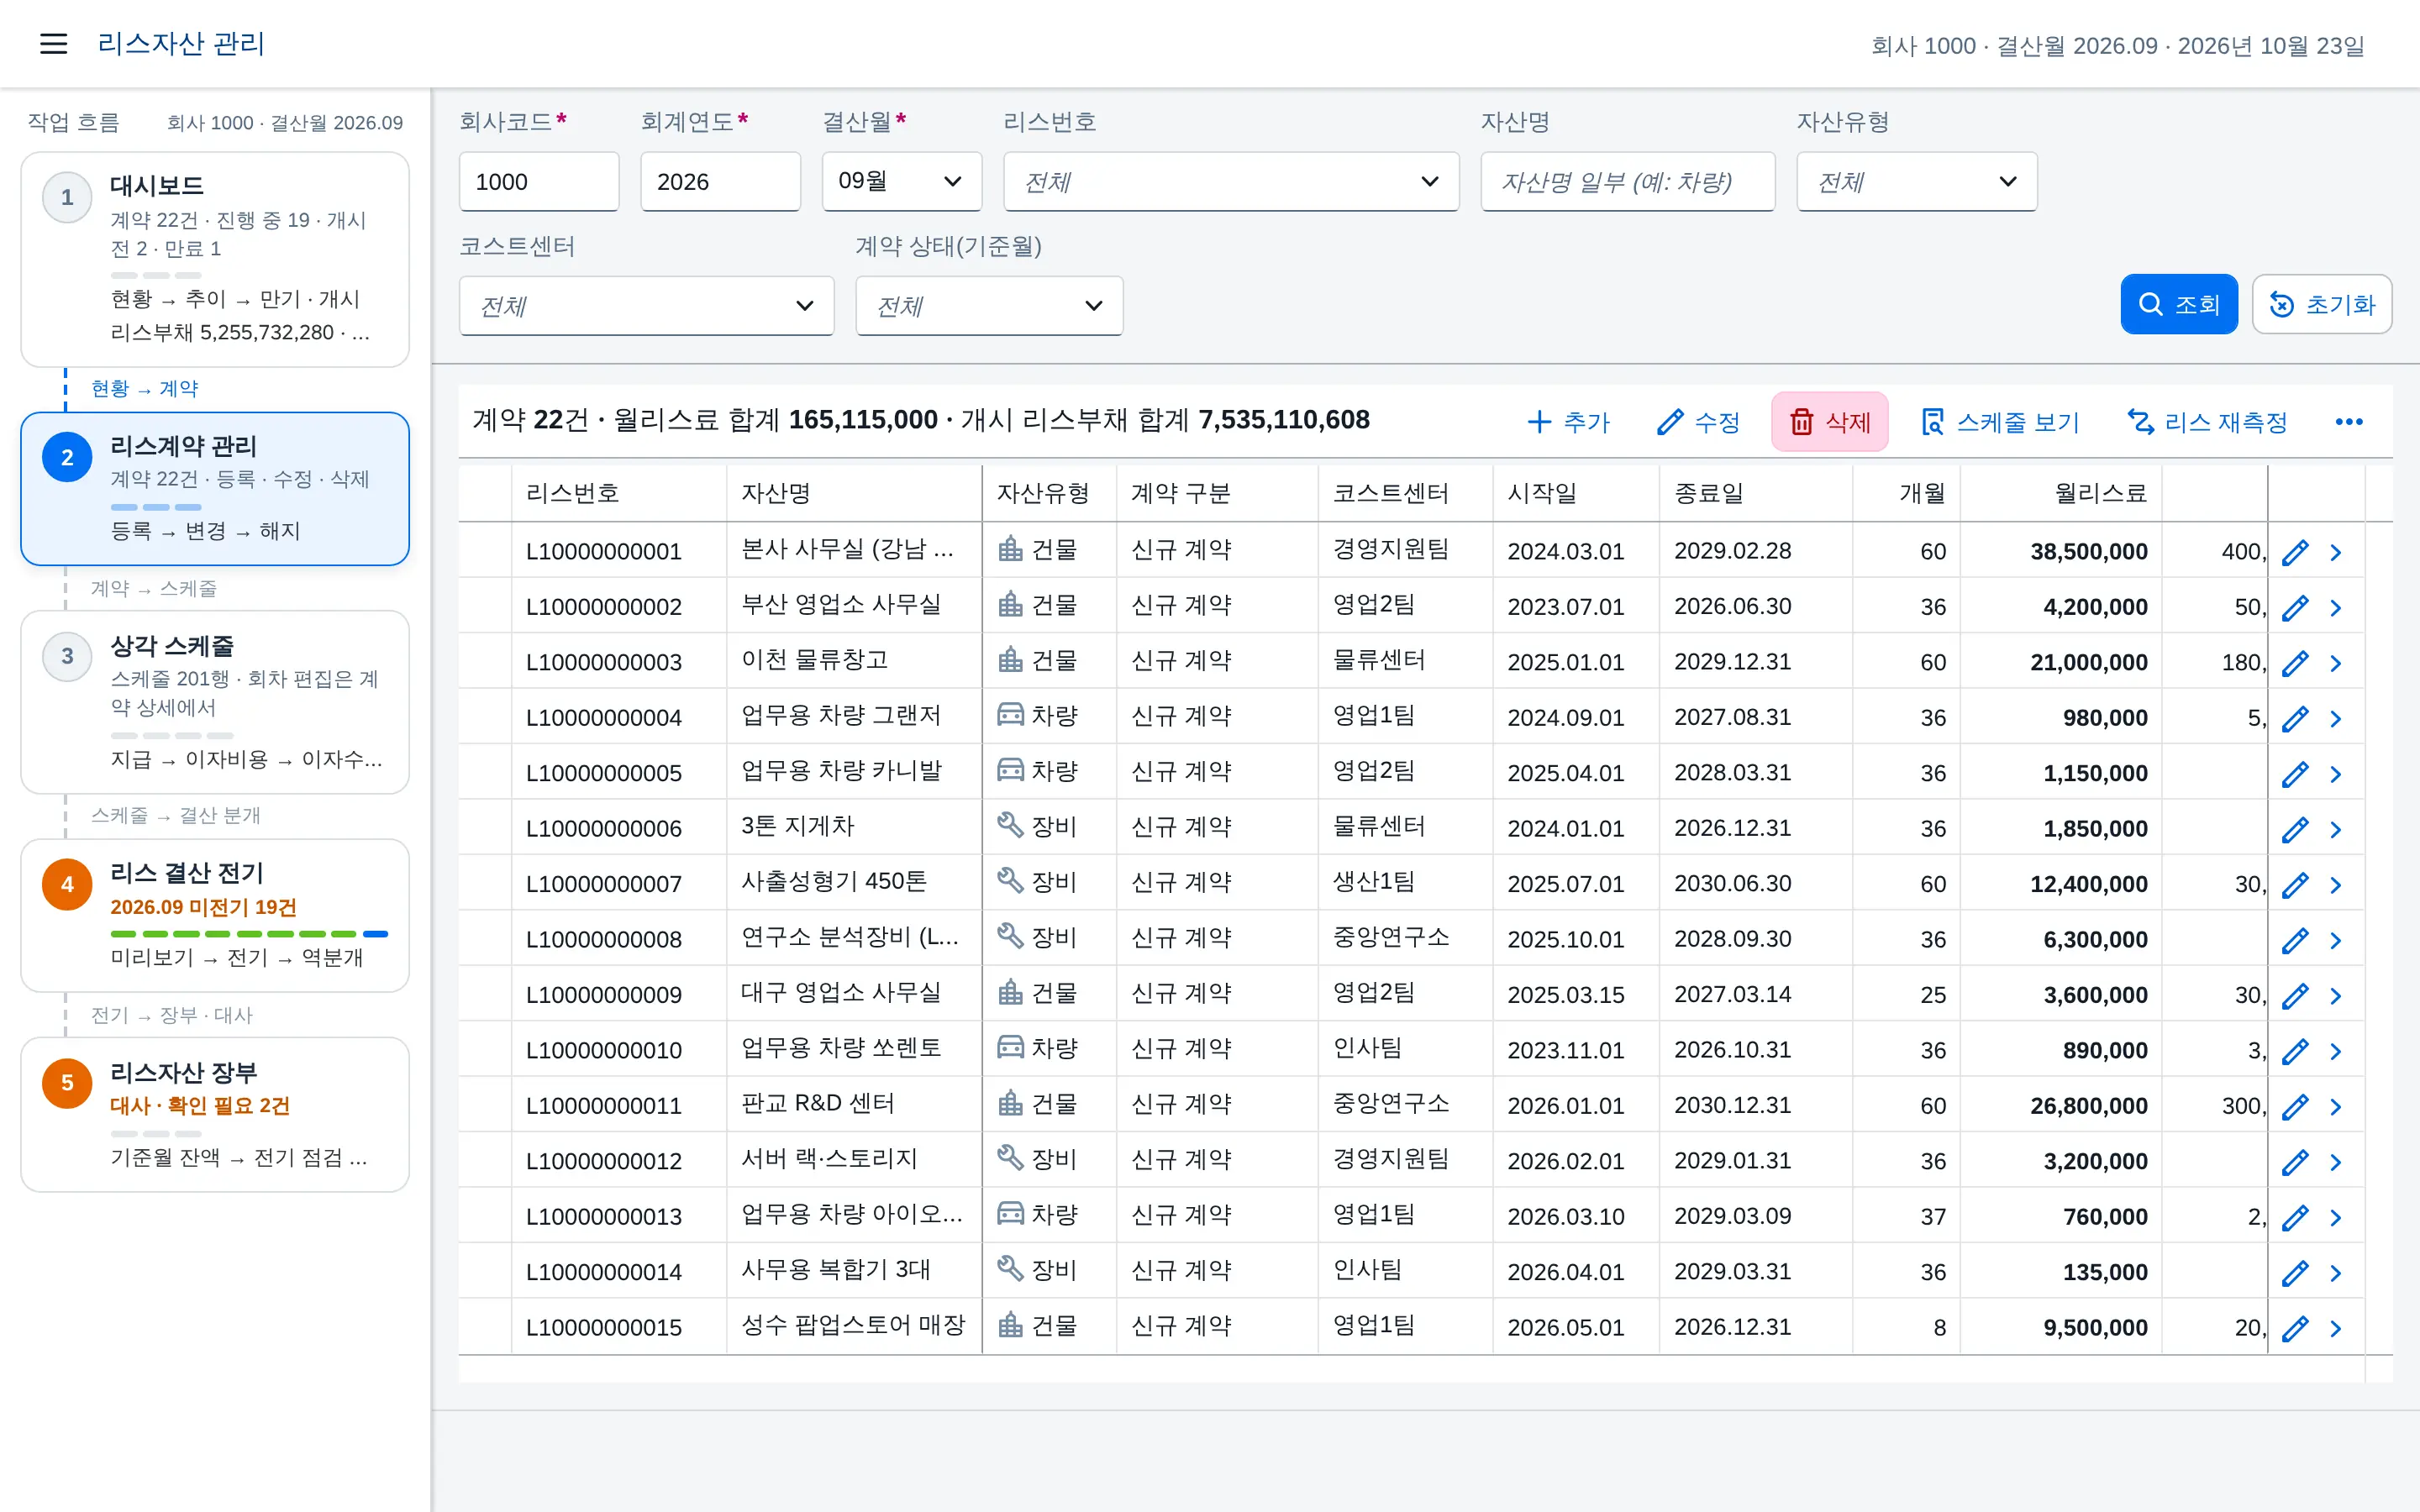Go to 대시보드 workflow step 1
This screenshot has height=1512, width=2420.
215,260
